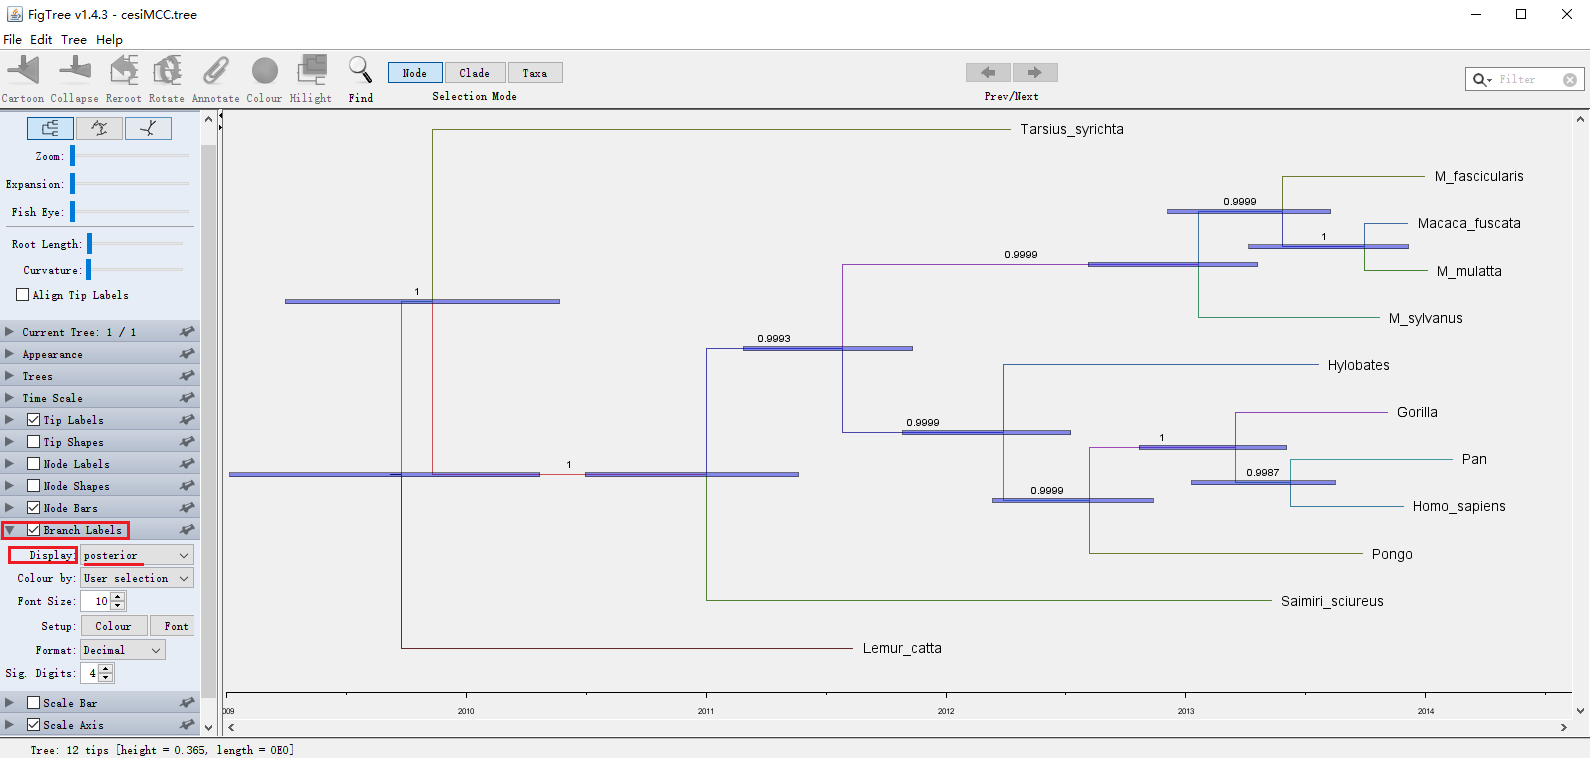Image resolution: width=1590 pixels, height=758 pixels.
Task: Open Find with the magnifier icon
Action: point(360,71)
